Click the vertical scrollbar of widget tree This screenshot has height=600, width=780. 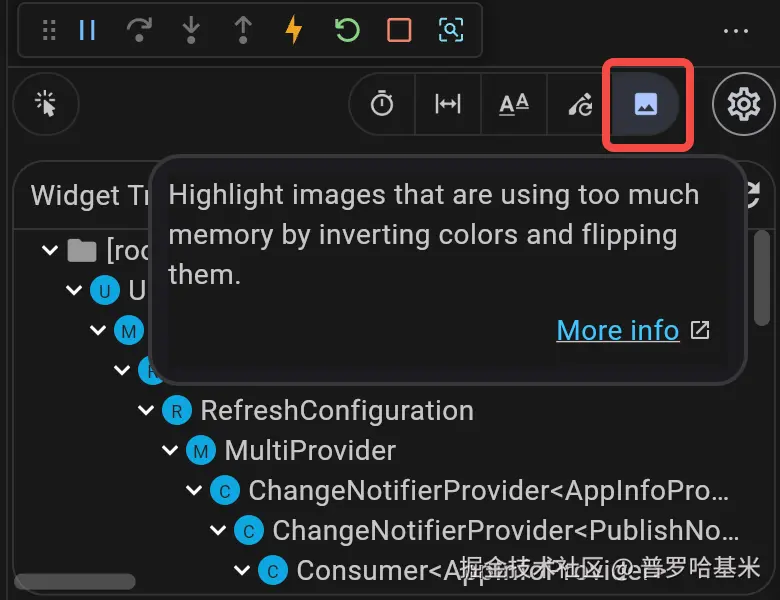762,278
